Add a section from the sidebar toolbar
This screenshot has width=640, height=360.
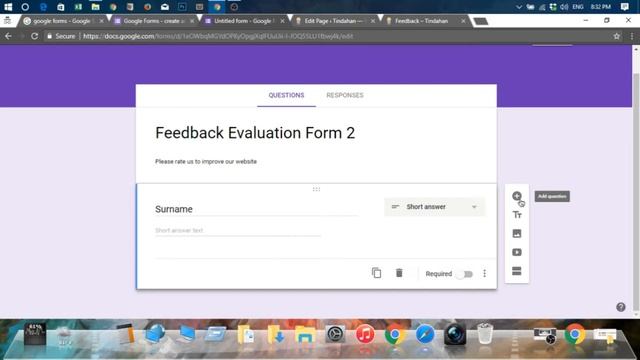[x=517, y=271]
